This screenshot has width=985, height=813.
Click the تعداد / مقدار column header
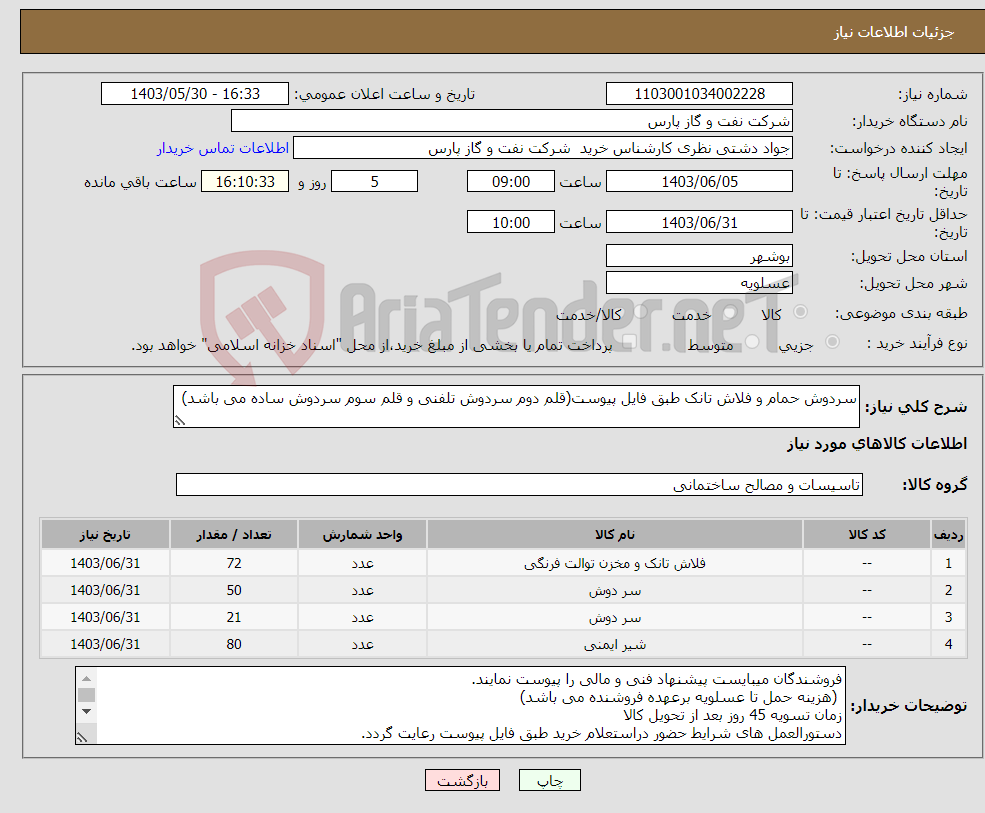pos(234,535)
